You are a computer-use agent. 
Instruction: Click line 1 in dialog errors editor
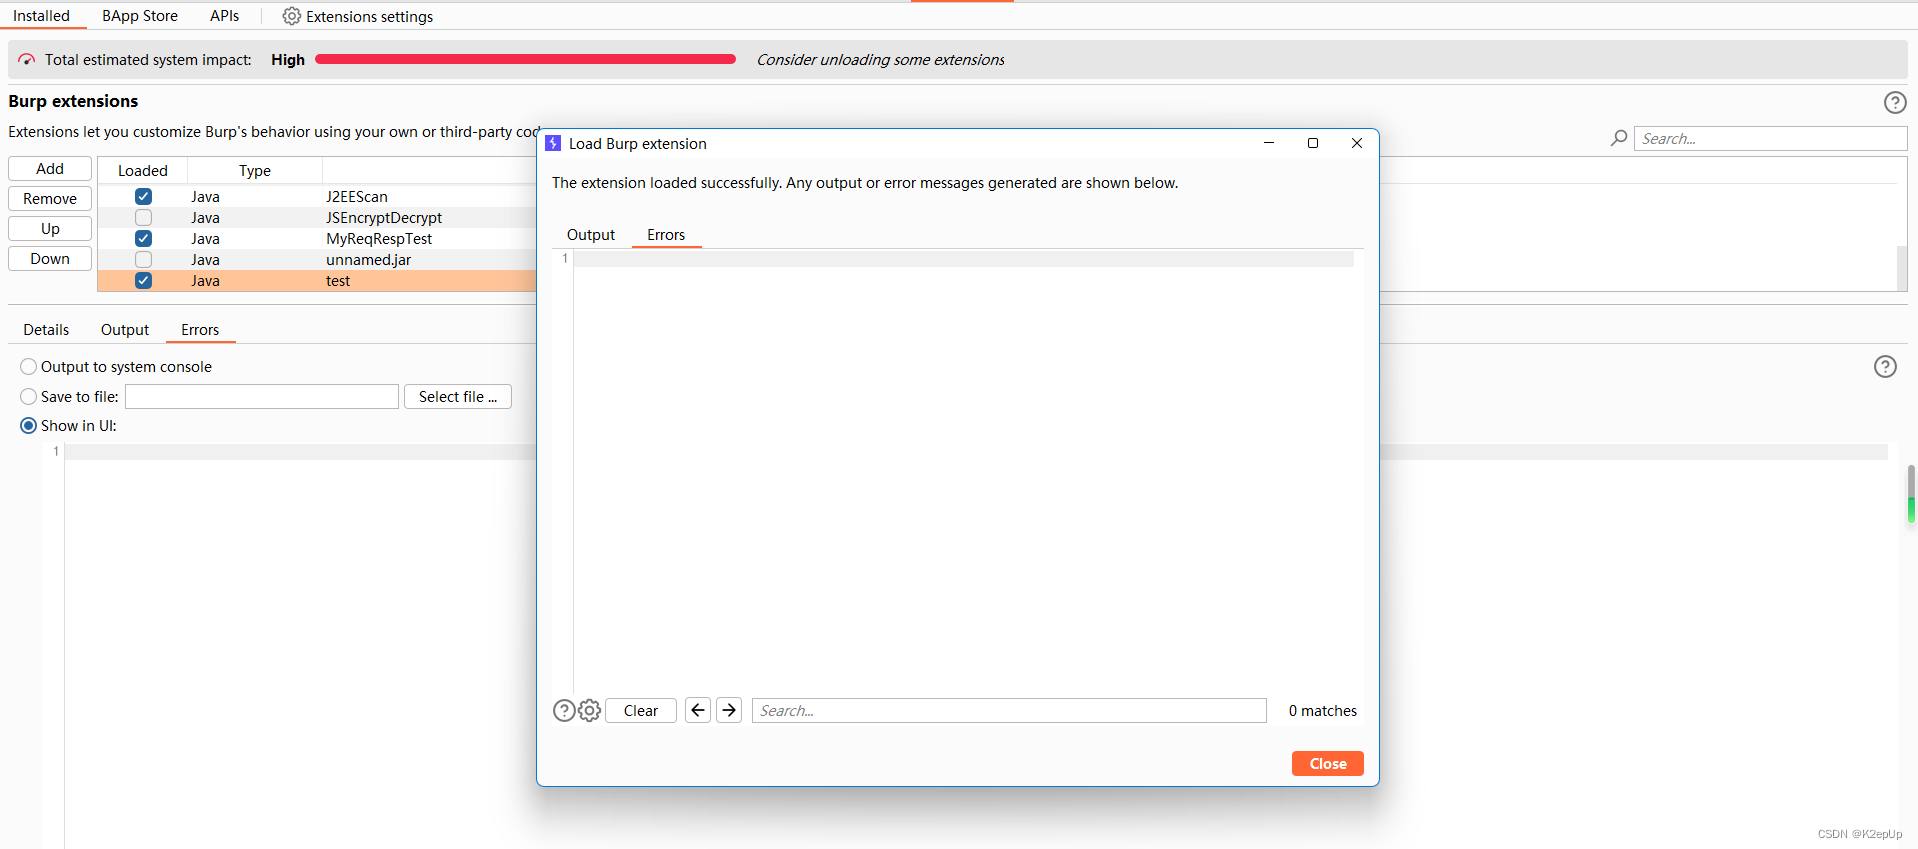tap(963, 259)
